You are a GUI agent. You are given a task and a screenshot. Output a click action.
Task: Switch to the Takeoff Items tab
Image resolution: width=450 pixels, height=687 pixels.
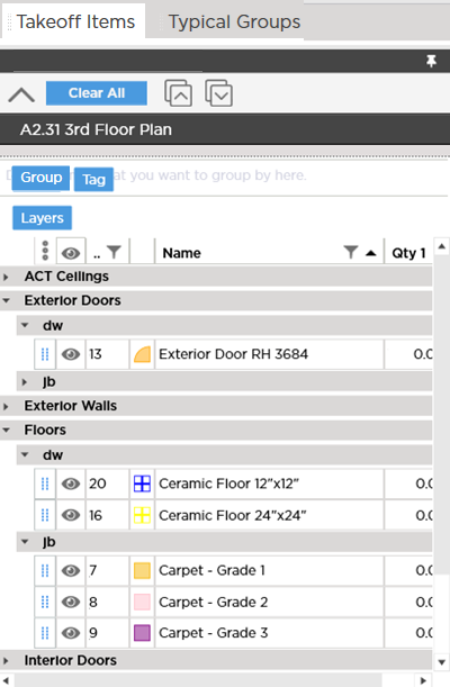[73, 21]
